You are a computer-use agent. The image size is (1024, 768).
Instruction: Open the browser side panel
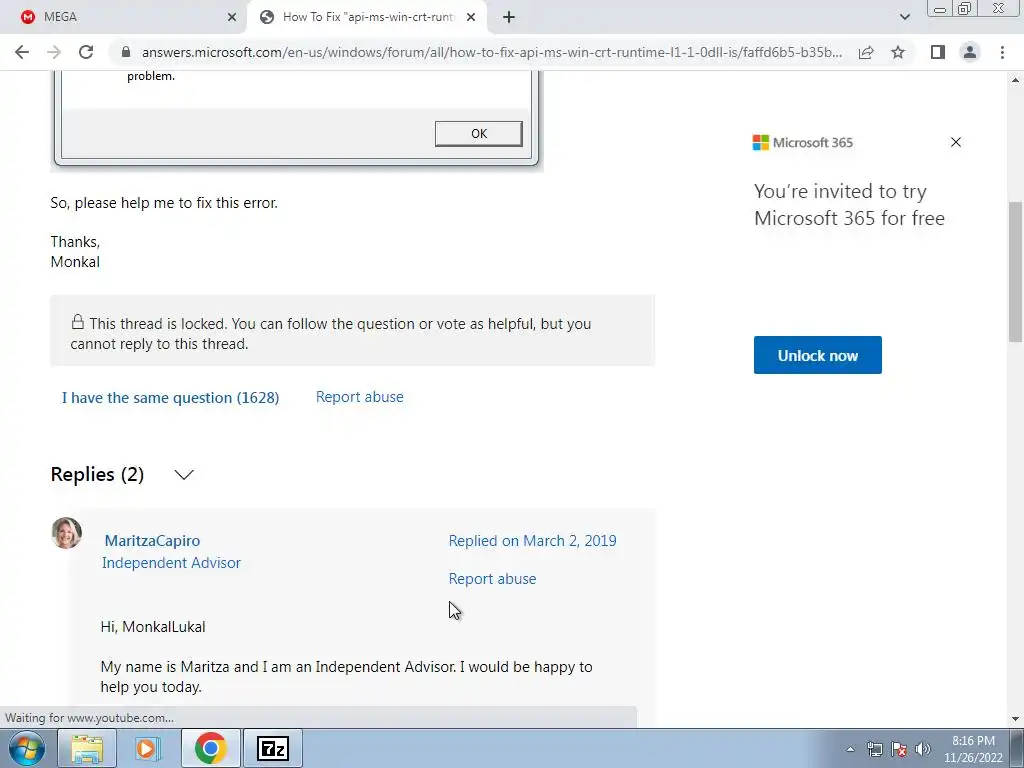click(x=938, y=52)
